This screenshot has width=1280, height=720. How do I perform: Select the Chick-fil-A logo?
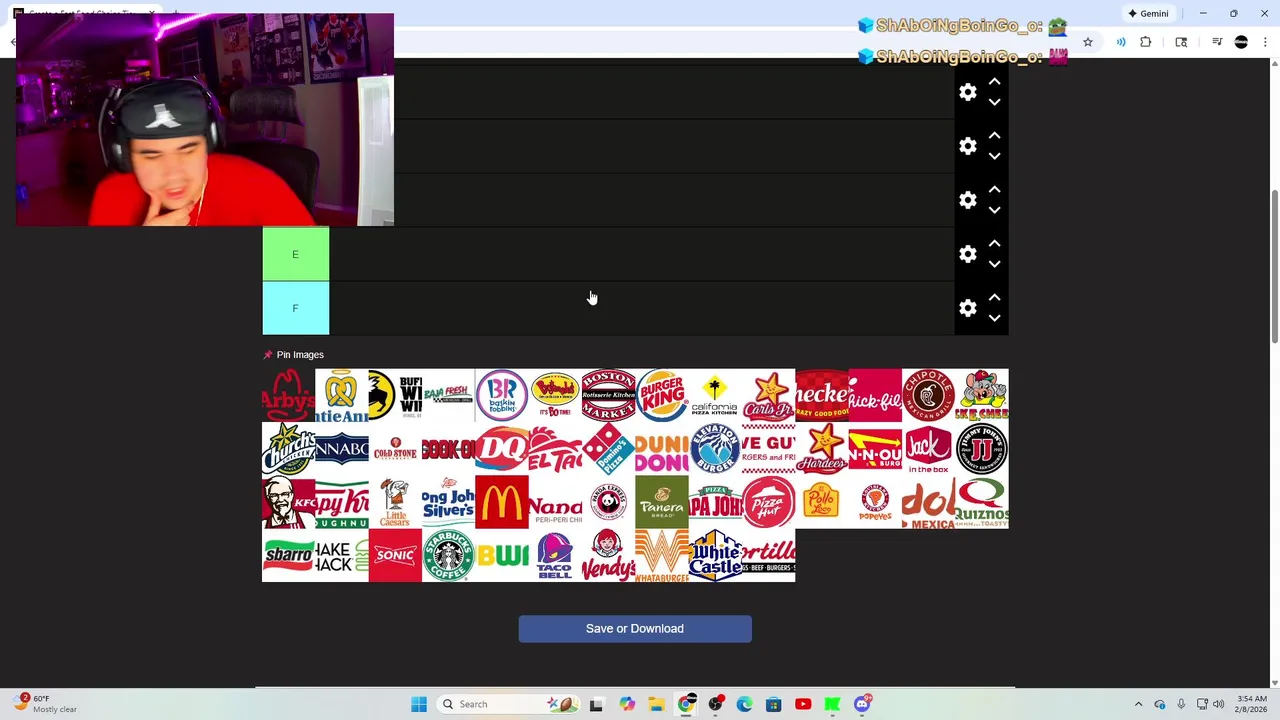click(875, 395)
